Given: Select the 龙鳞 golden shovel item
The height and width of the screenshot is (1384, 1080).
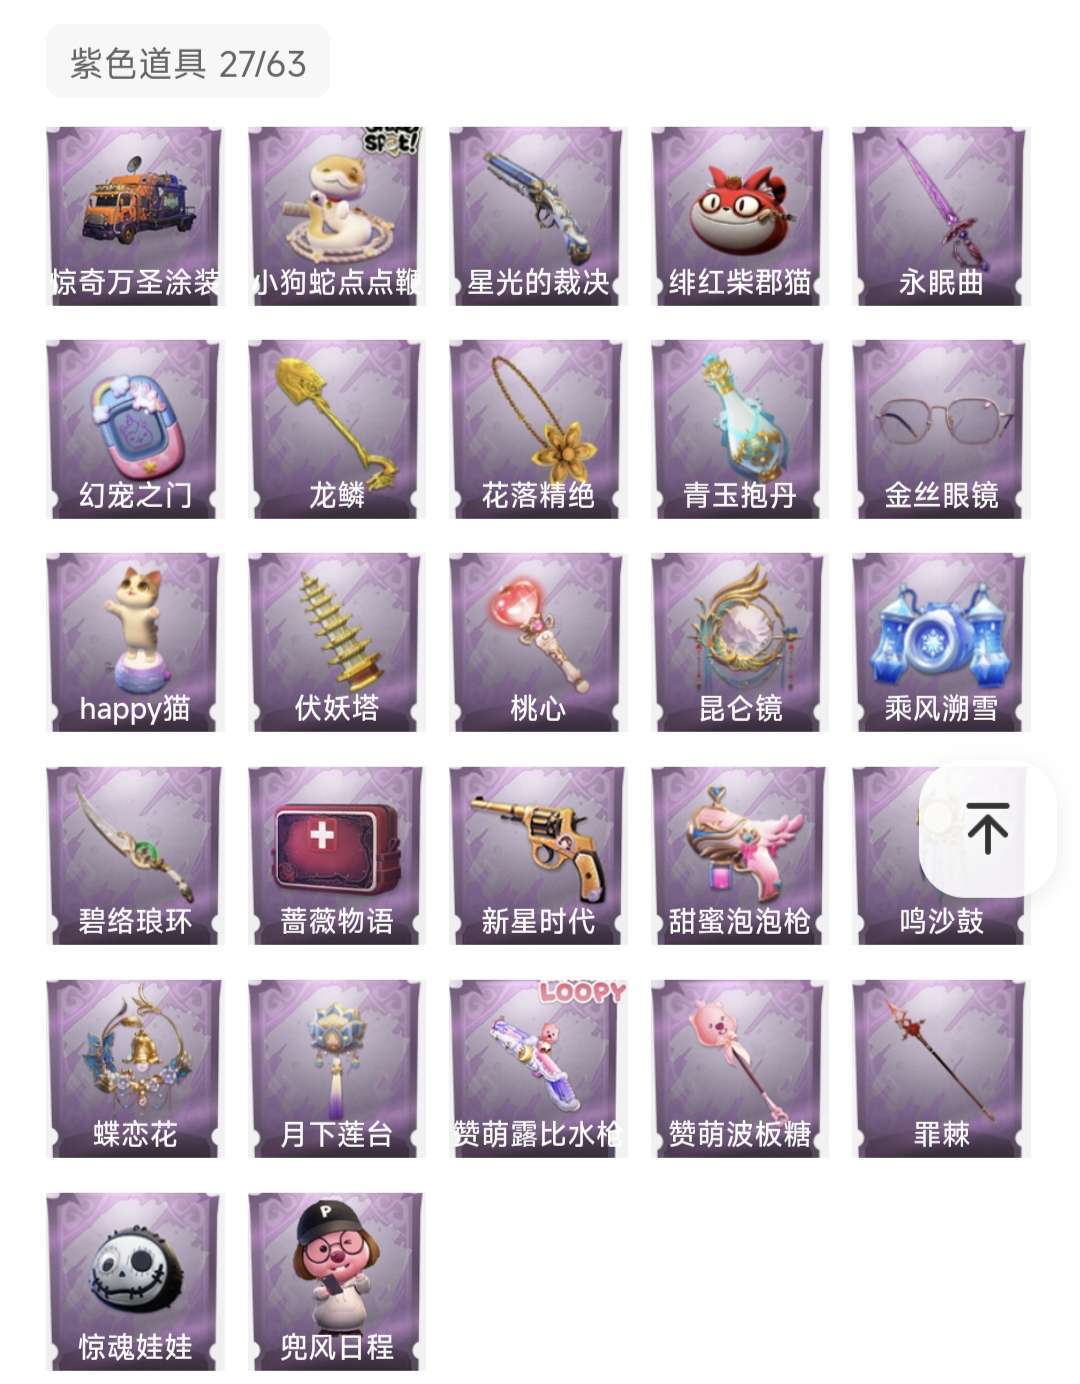Looking at the screenshot, I should click(x=337, y=429).
